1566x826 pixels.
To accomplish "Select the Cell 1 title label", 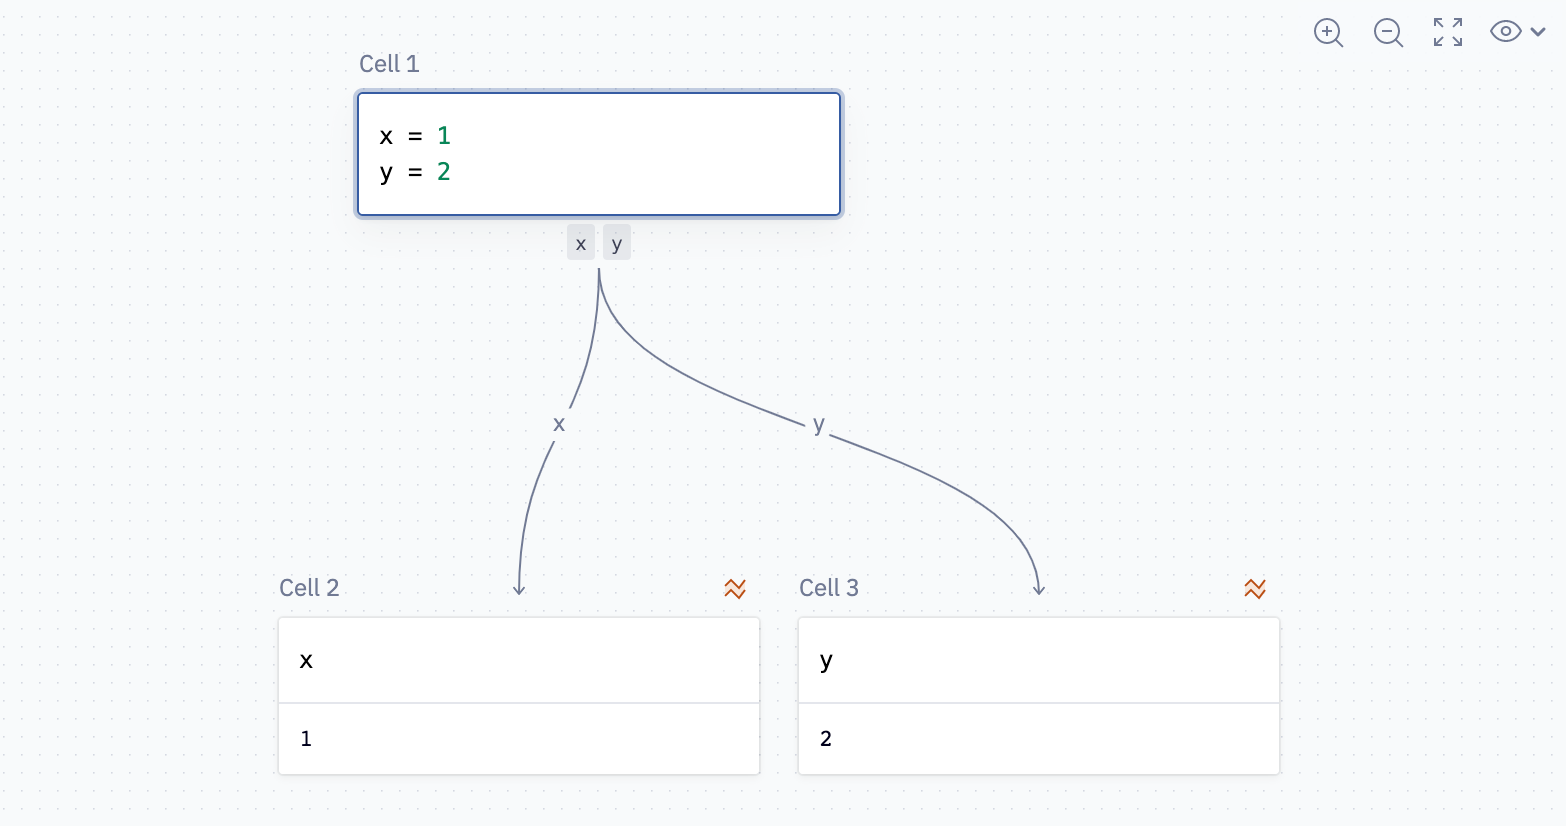I will (389, 64).
